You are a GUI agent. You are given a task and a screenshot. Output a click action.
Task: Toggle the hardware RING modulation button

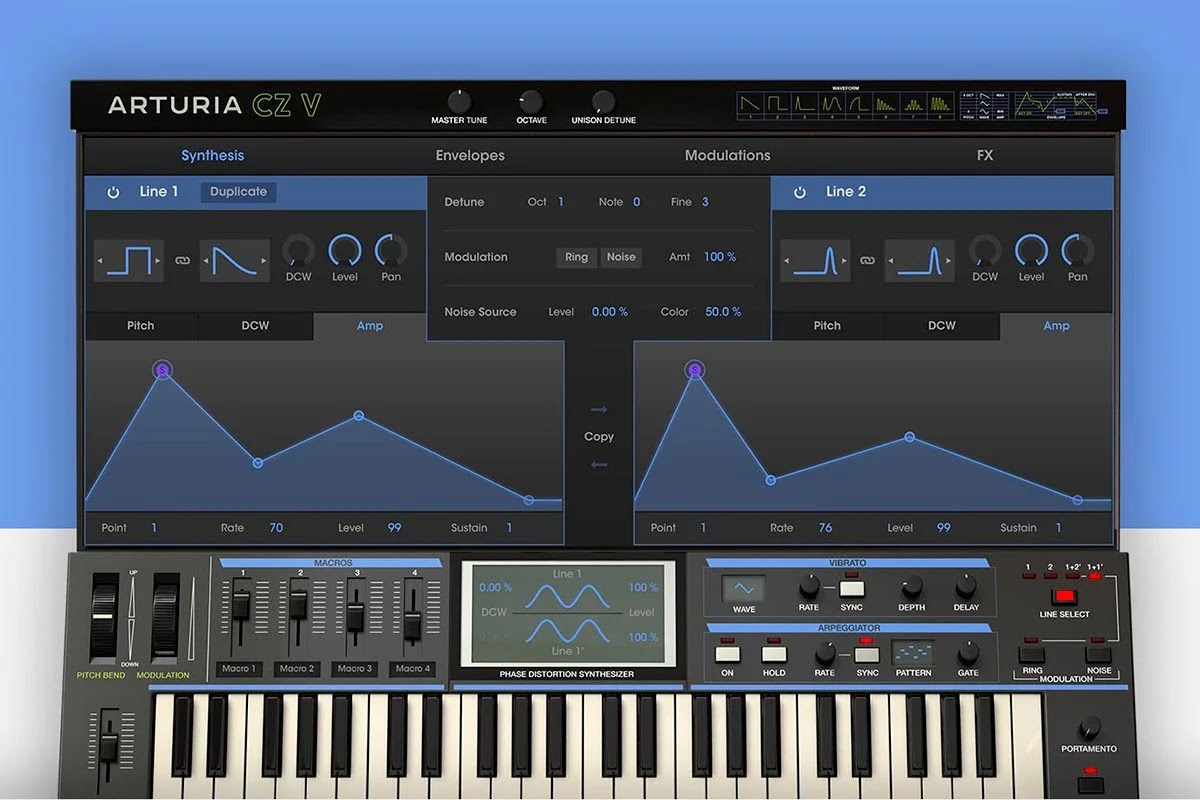tap(1032, 654)
